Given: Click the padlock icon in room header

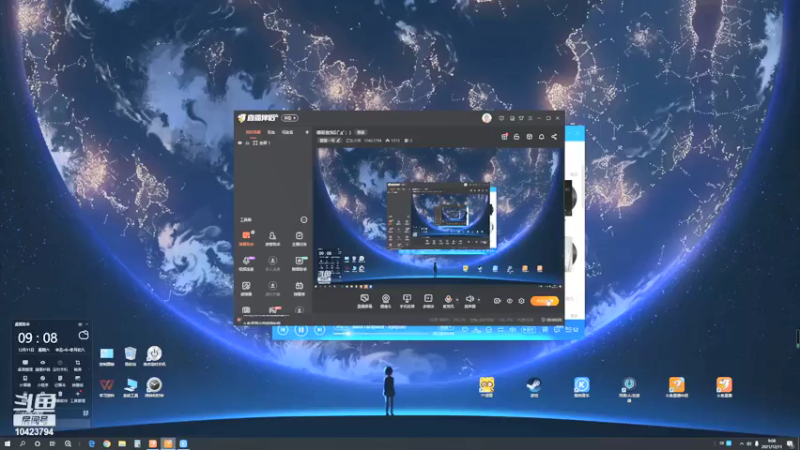Looking at the screenshot, I should point(516,137).
